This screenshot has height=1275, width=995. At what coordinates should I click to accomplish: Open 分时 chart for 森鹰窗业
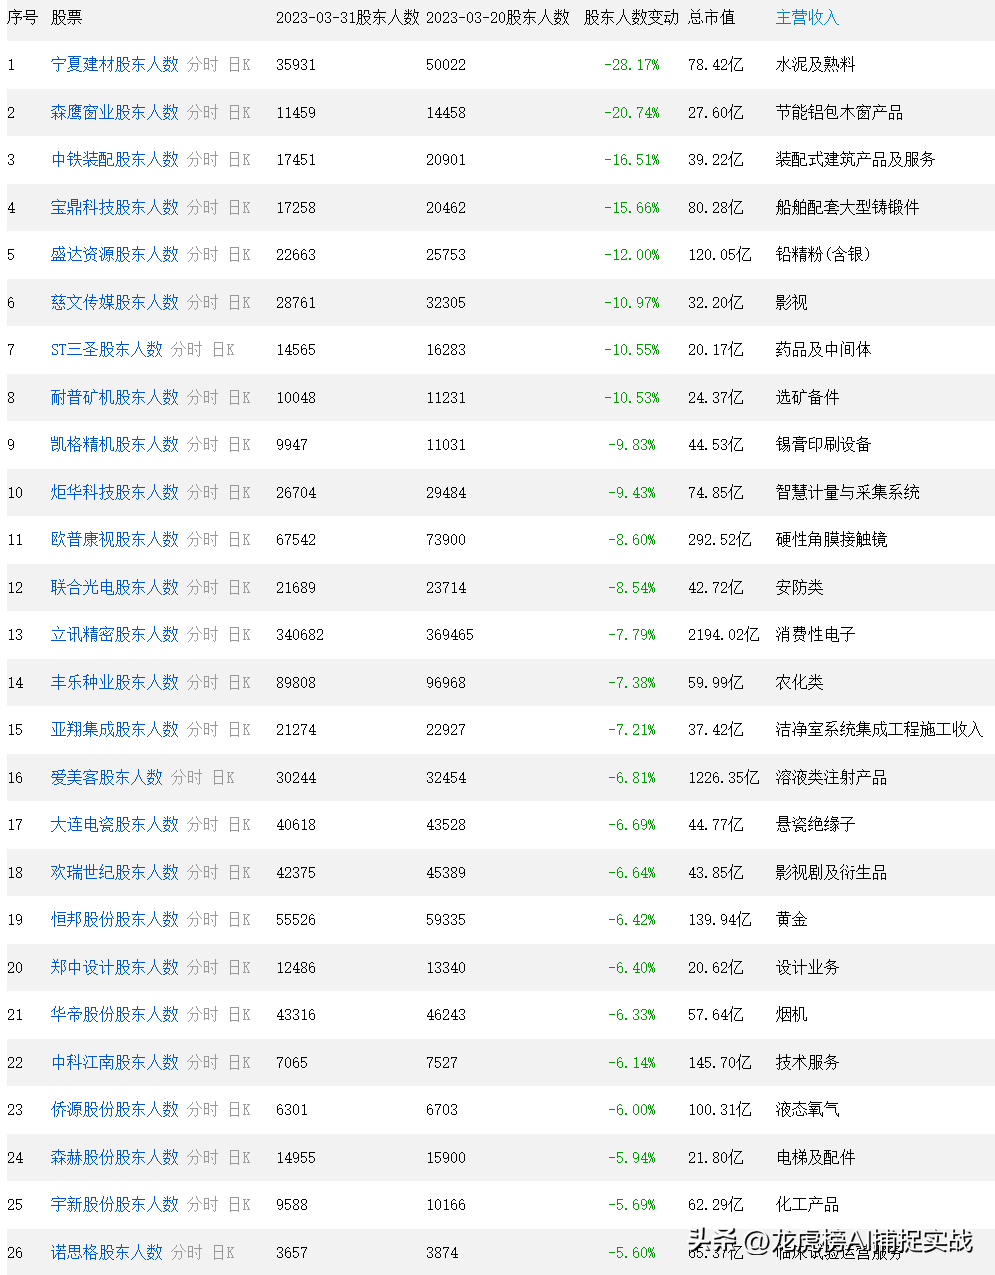pyautogui.click(x=203, y=112)
